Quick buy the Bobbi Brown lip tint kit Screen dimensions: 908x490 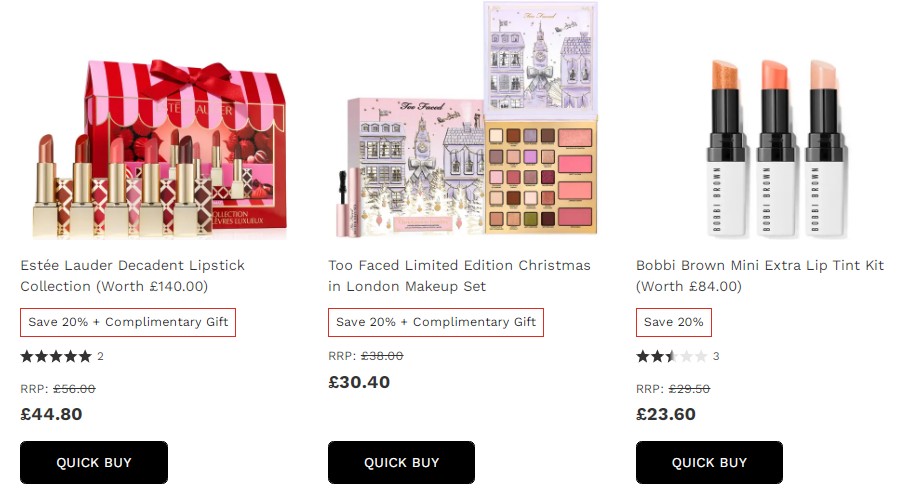[709, 462]
